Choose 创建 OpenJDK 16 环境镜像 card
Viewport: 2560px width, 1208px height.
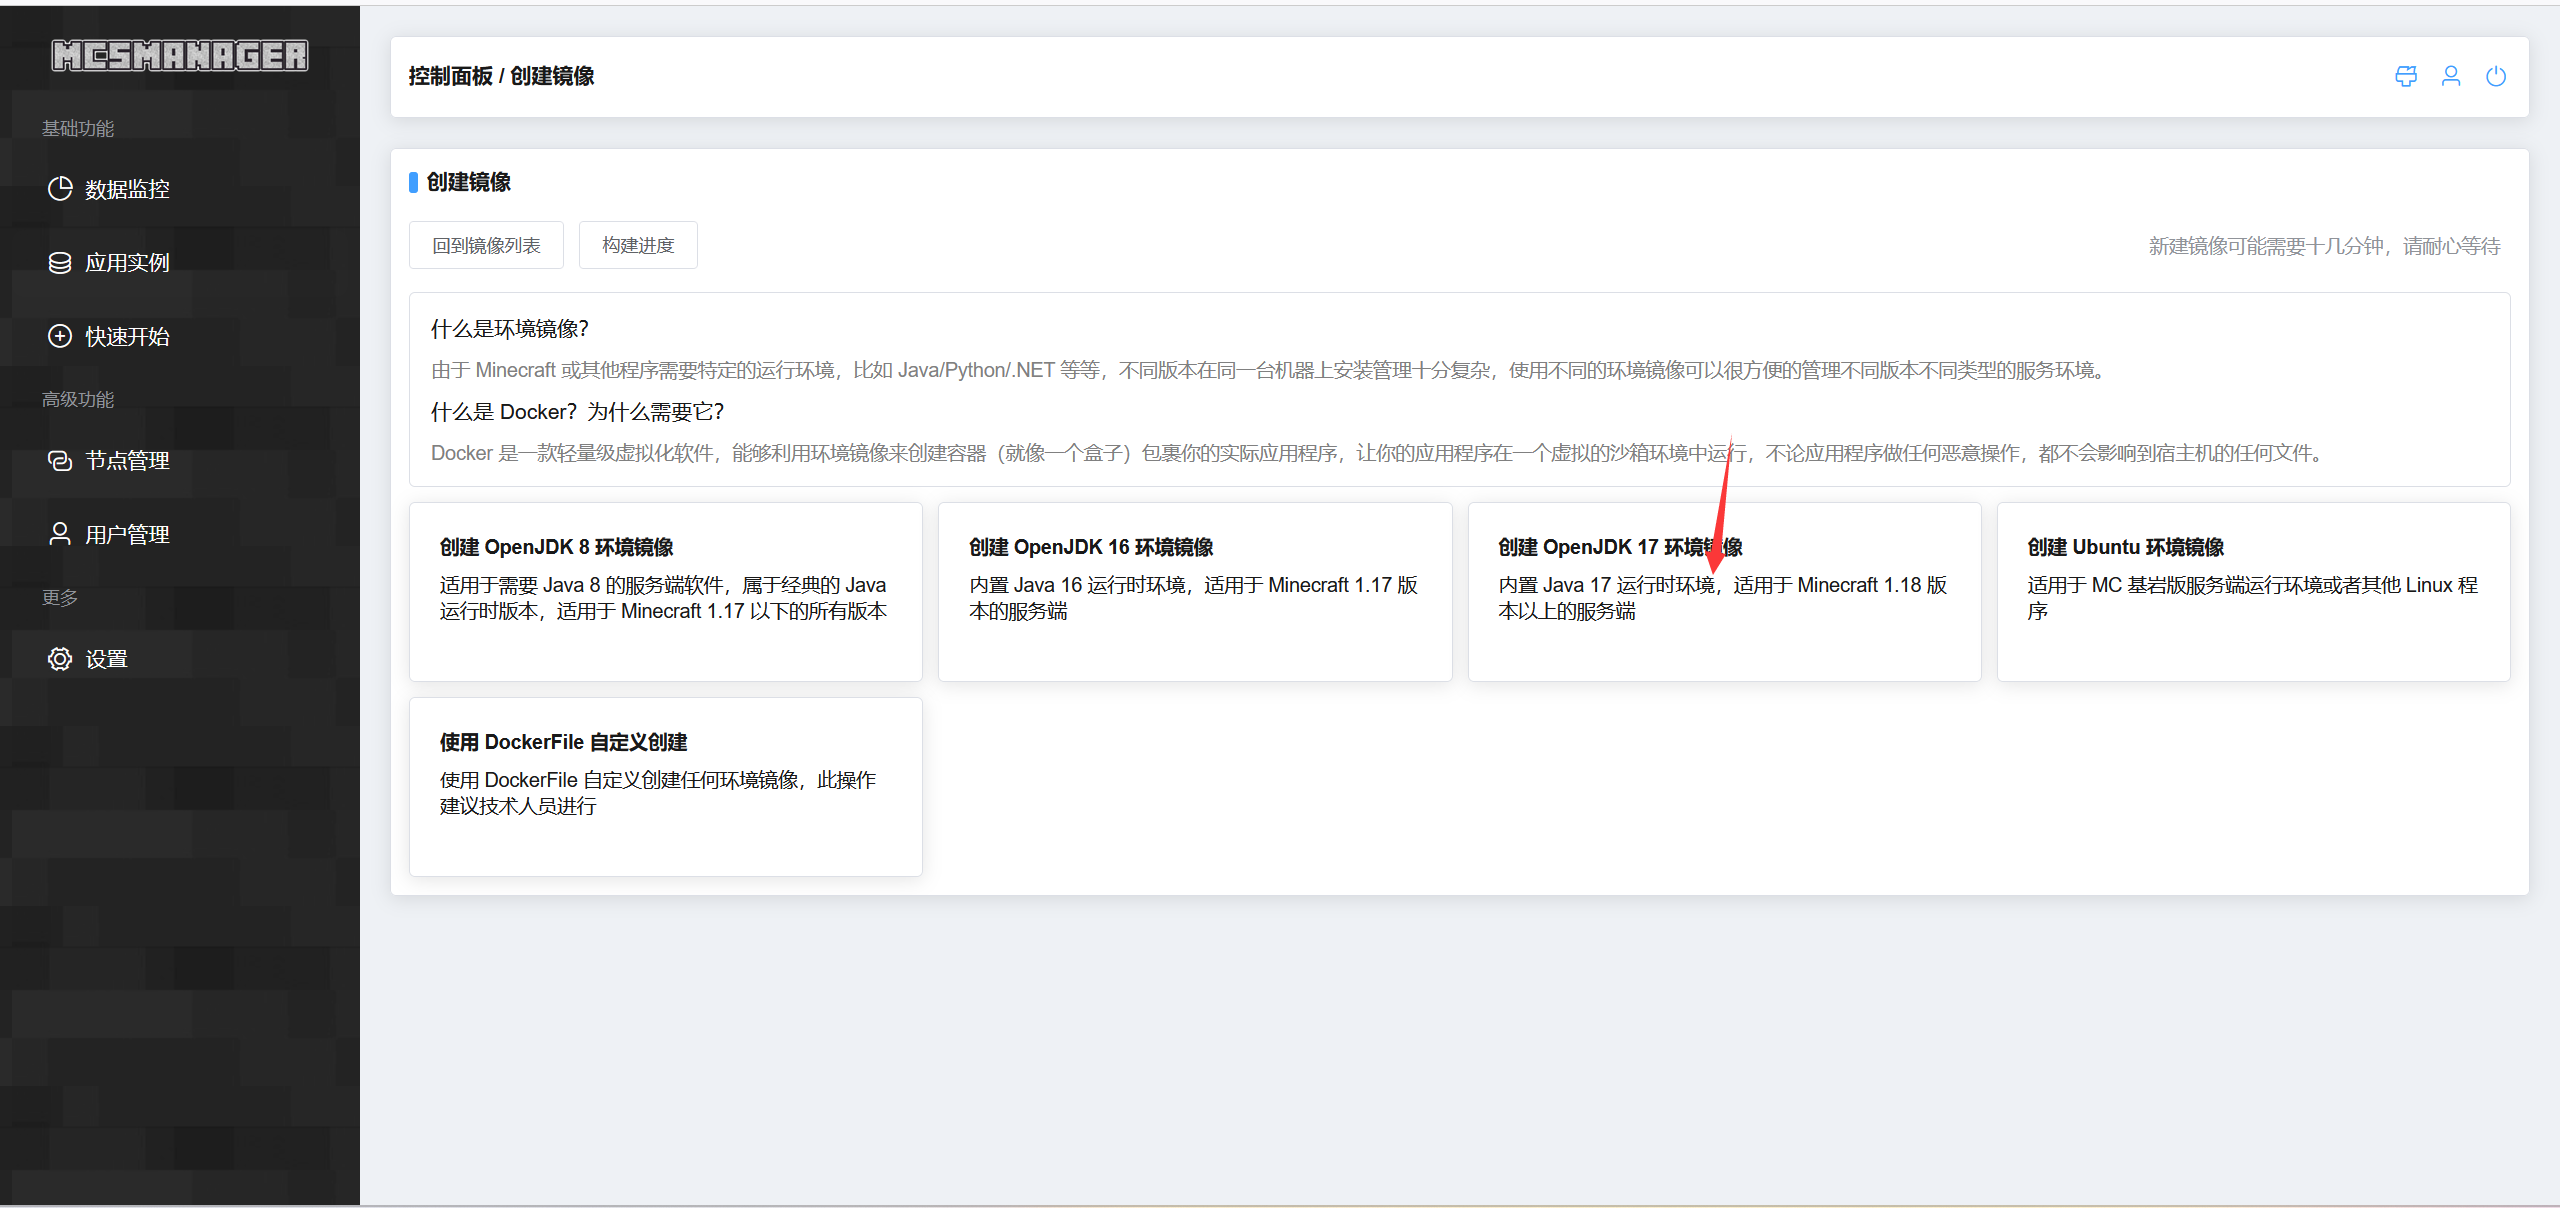(x=1194, y=592)
